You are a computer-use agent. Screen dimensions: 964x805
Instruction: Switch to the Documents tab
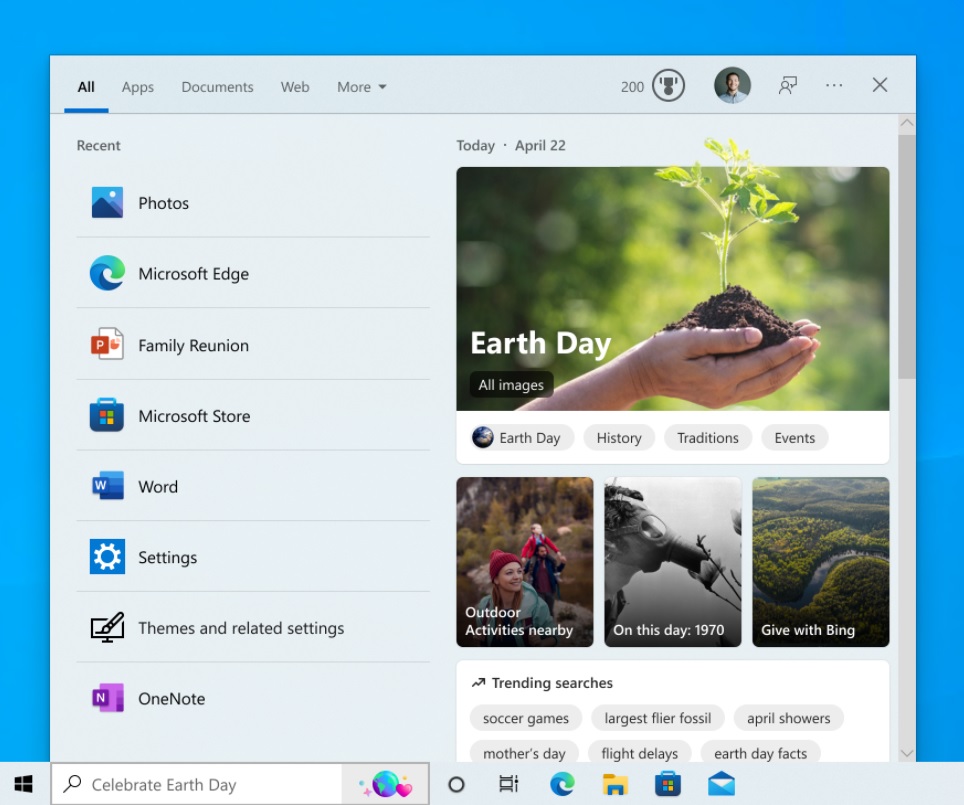tap(217, 87)
